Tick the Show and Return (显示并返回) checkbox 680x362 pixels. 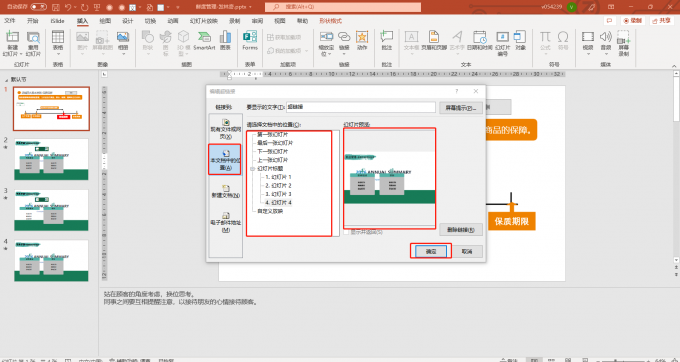(x=346, y=232)
